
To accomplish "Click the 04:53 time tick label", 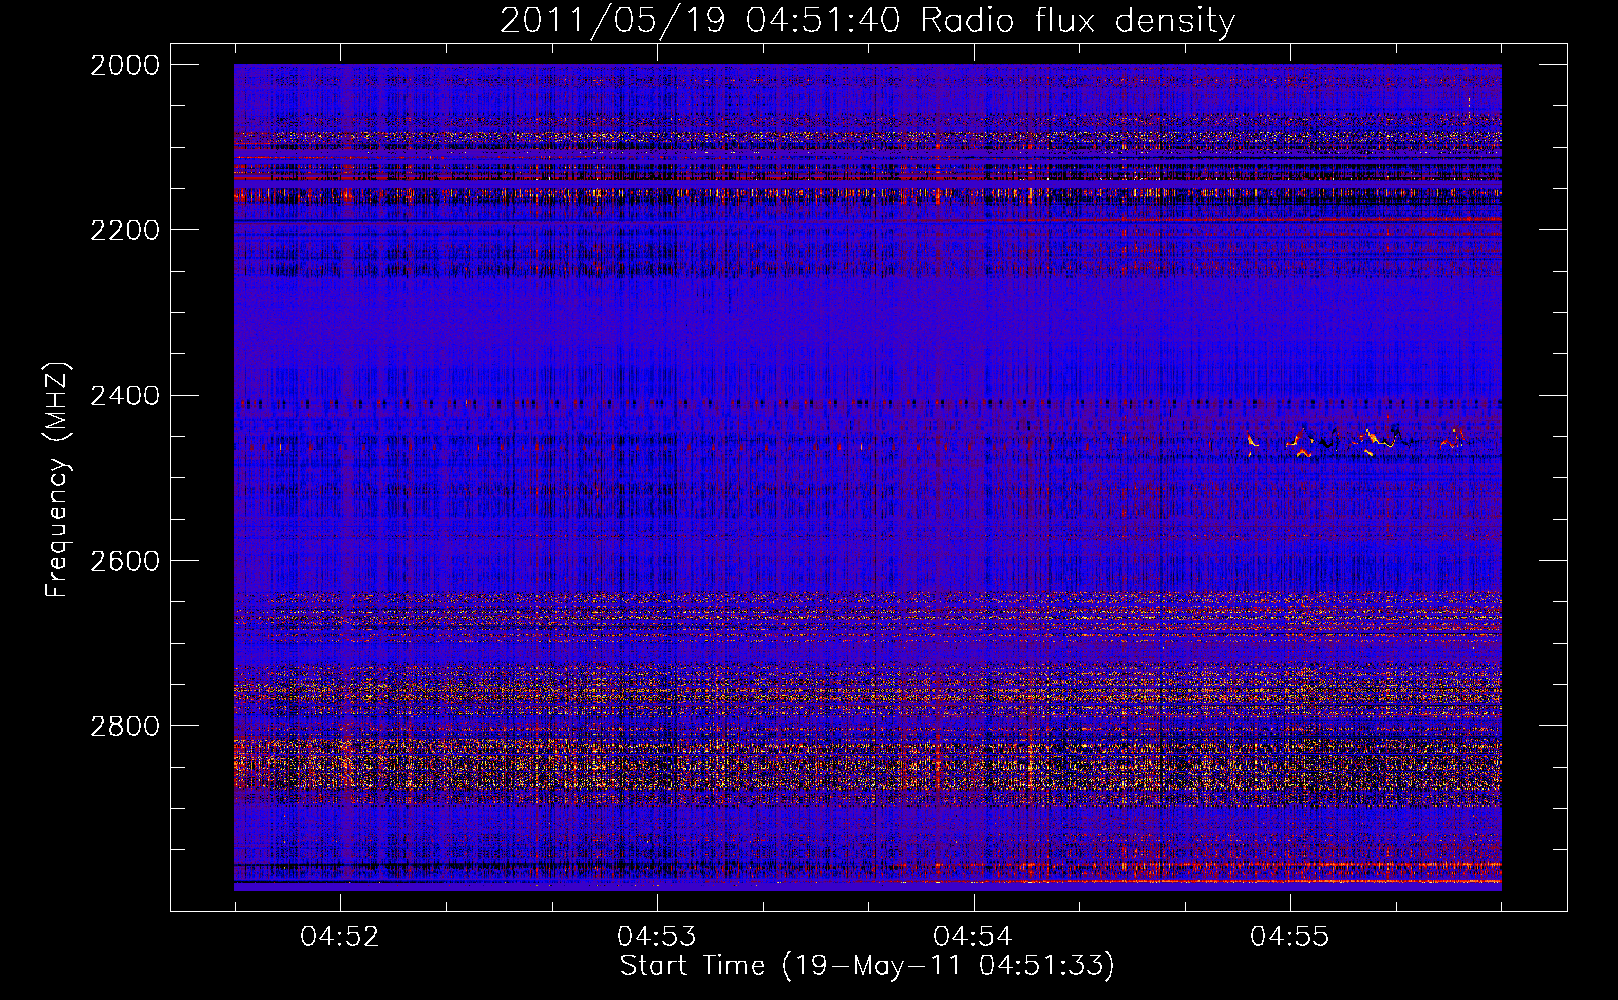I will (657, 936).
